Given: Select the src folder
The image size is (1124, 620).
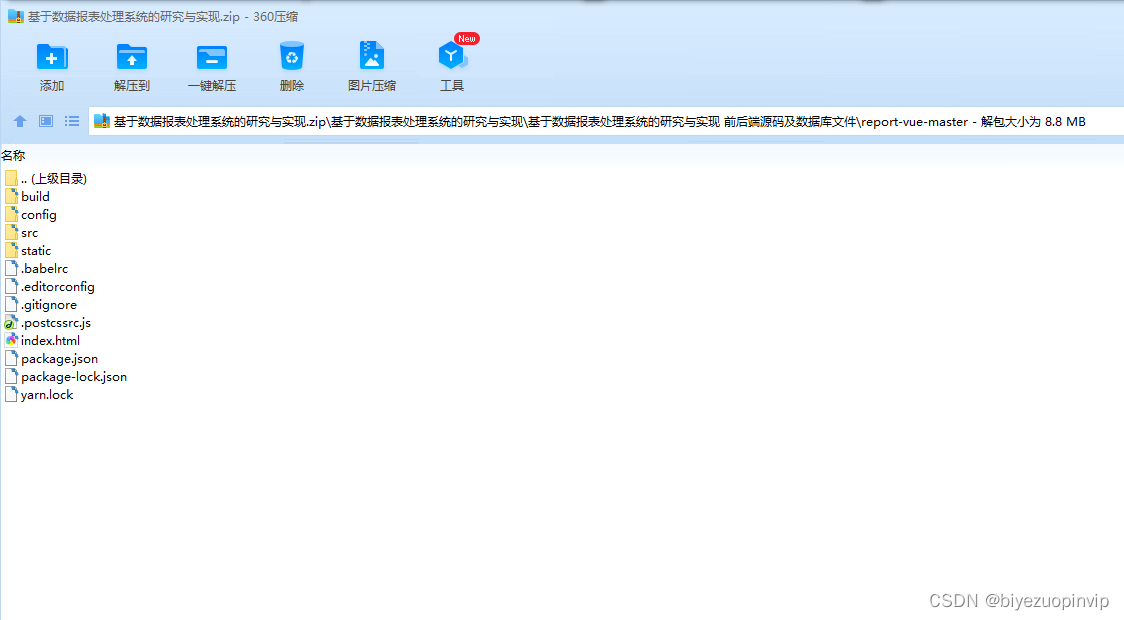Looking at the screenshot, I should 29,233.
